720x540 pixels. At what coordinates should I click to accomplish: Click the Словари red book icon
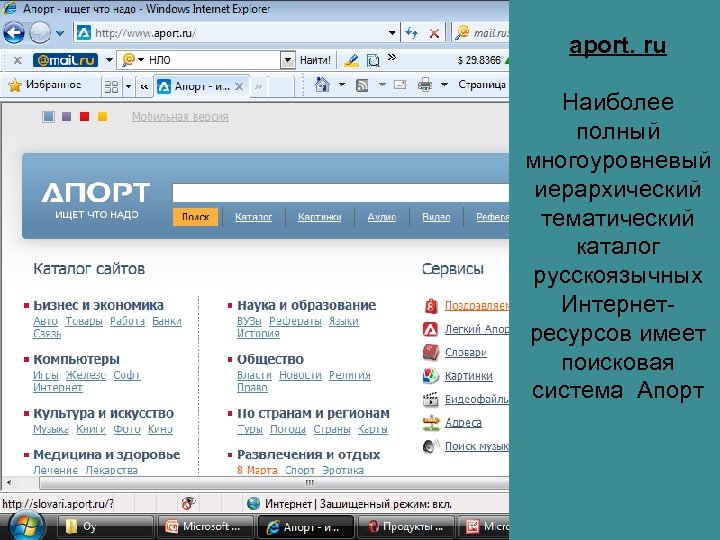(431, 352)
